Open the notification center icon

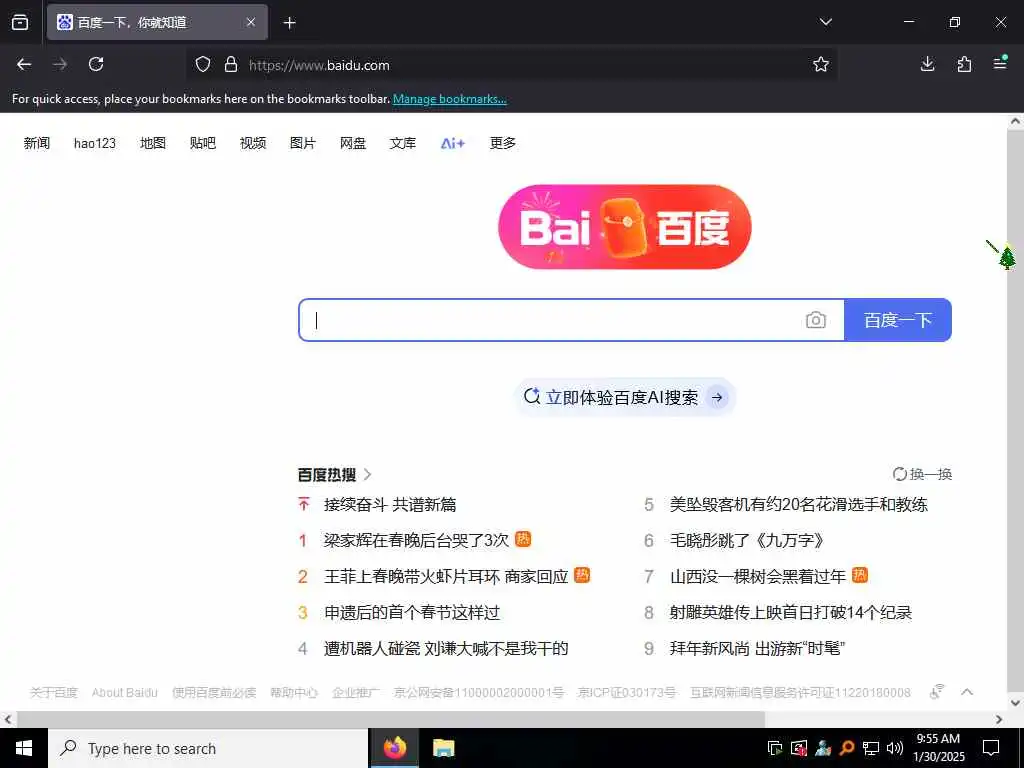991,748
